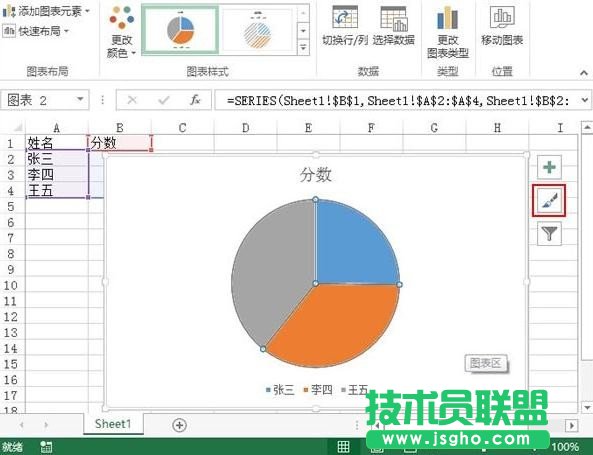Select column H header

pyautogui.click(x=497, y=127)
